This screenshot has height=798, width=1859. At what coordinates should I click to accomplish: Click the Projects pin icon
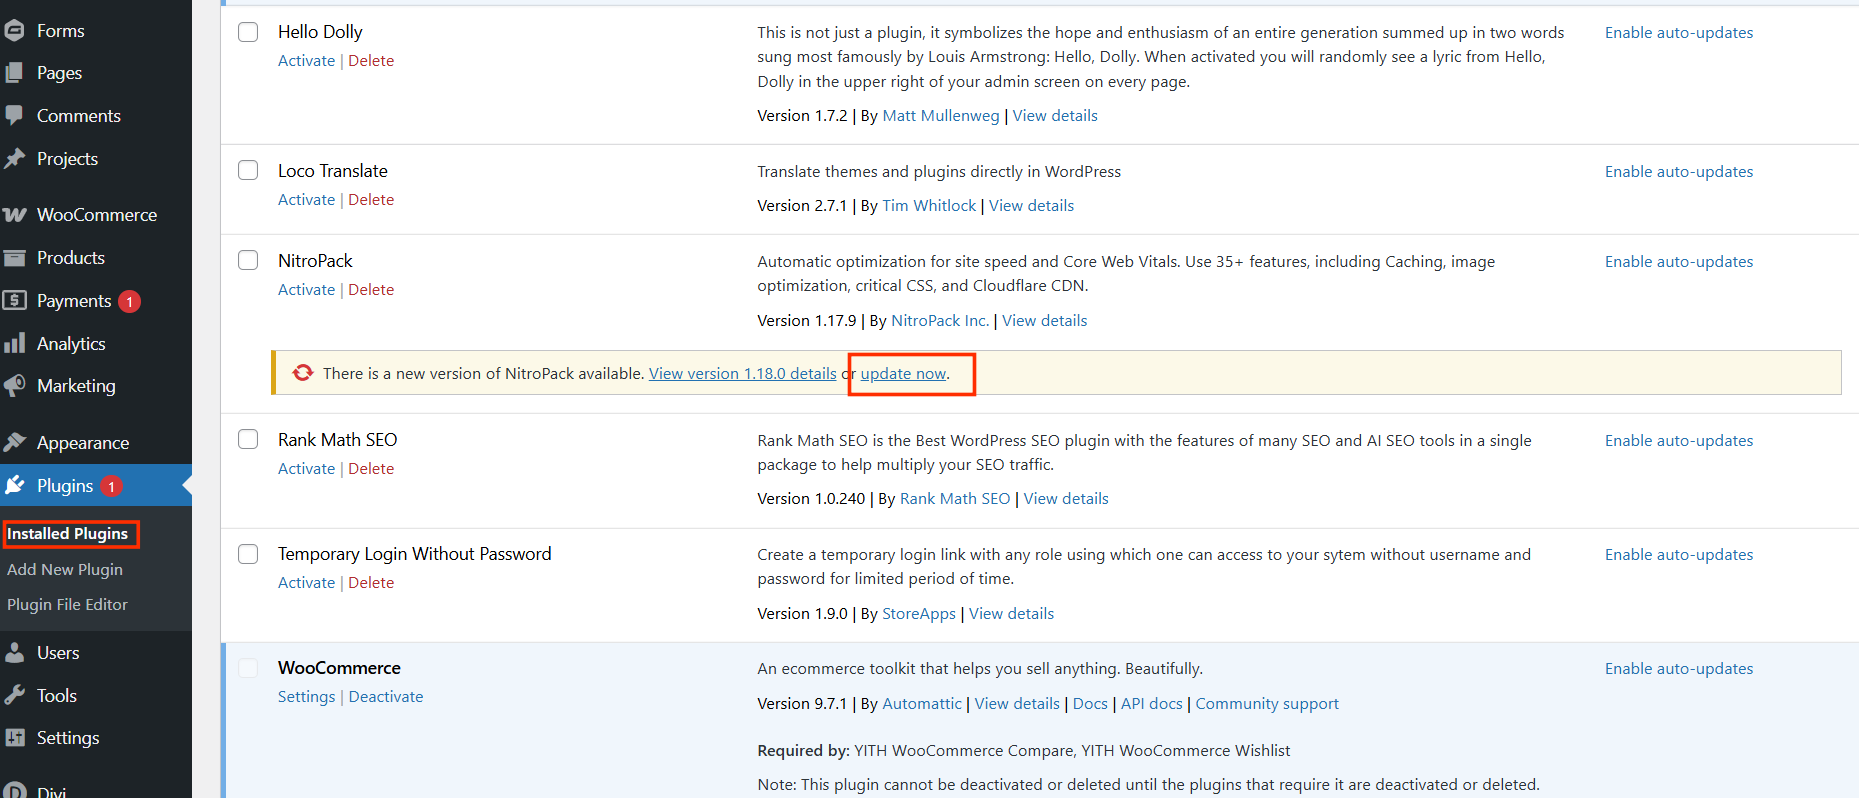click(14, 159)
